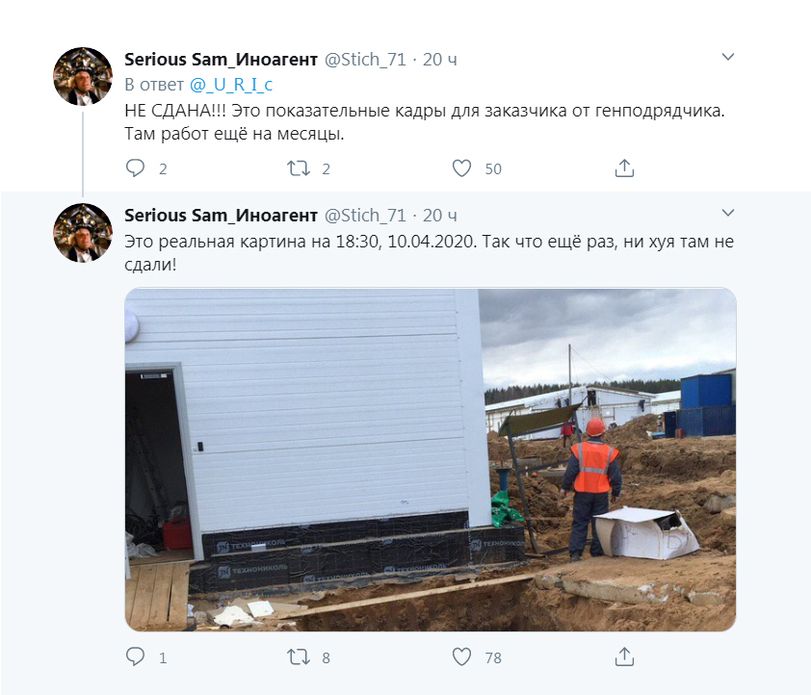This screenshot has height=695, width=811.
Task: Like the second tweet with 78 likes
Action: click(461, 657)
